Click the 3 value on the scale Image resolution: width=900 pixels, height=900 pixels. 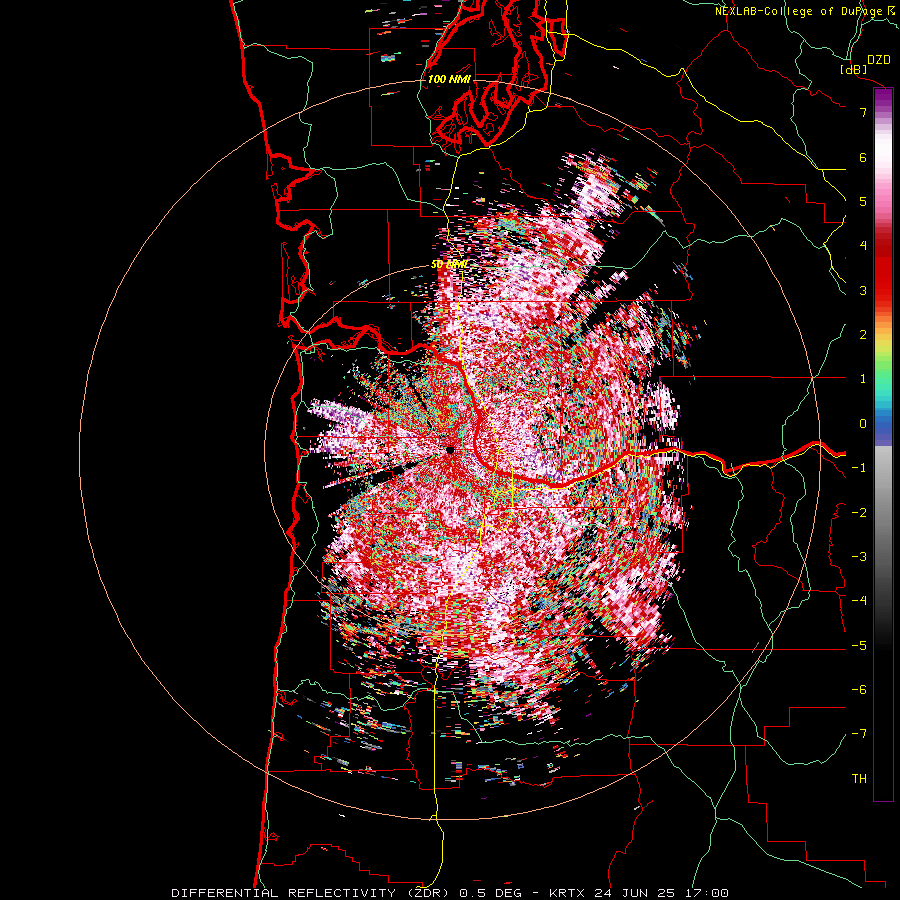[863, 290]
